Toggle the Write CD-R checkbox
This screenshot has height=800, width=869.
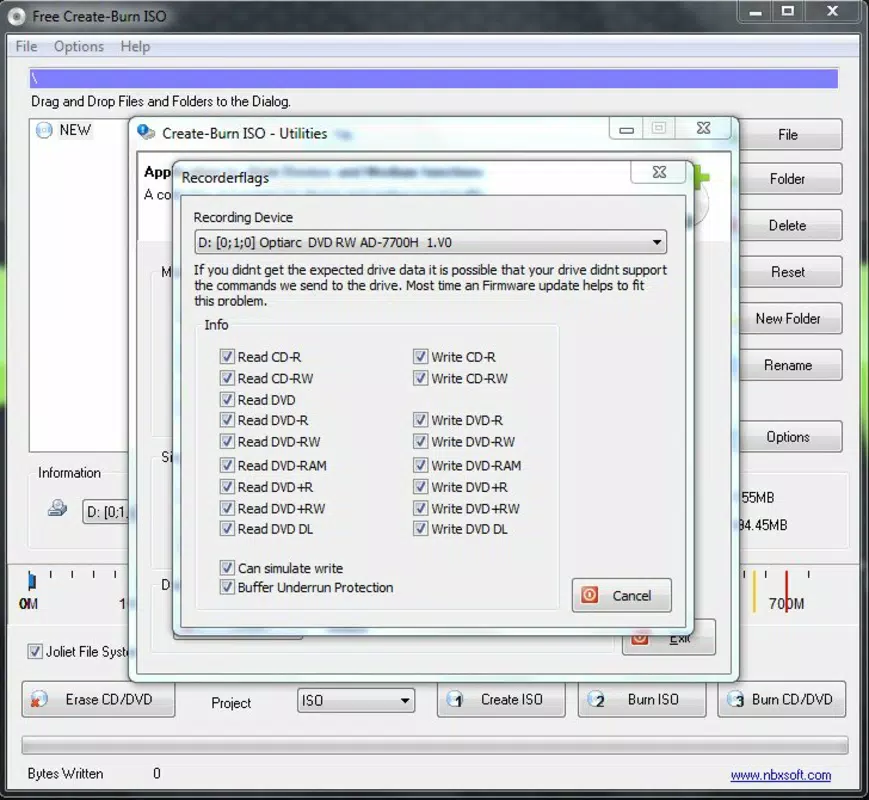(x=421, y=356)
